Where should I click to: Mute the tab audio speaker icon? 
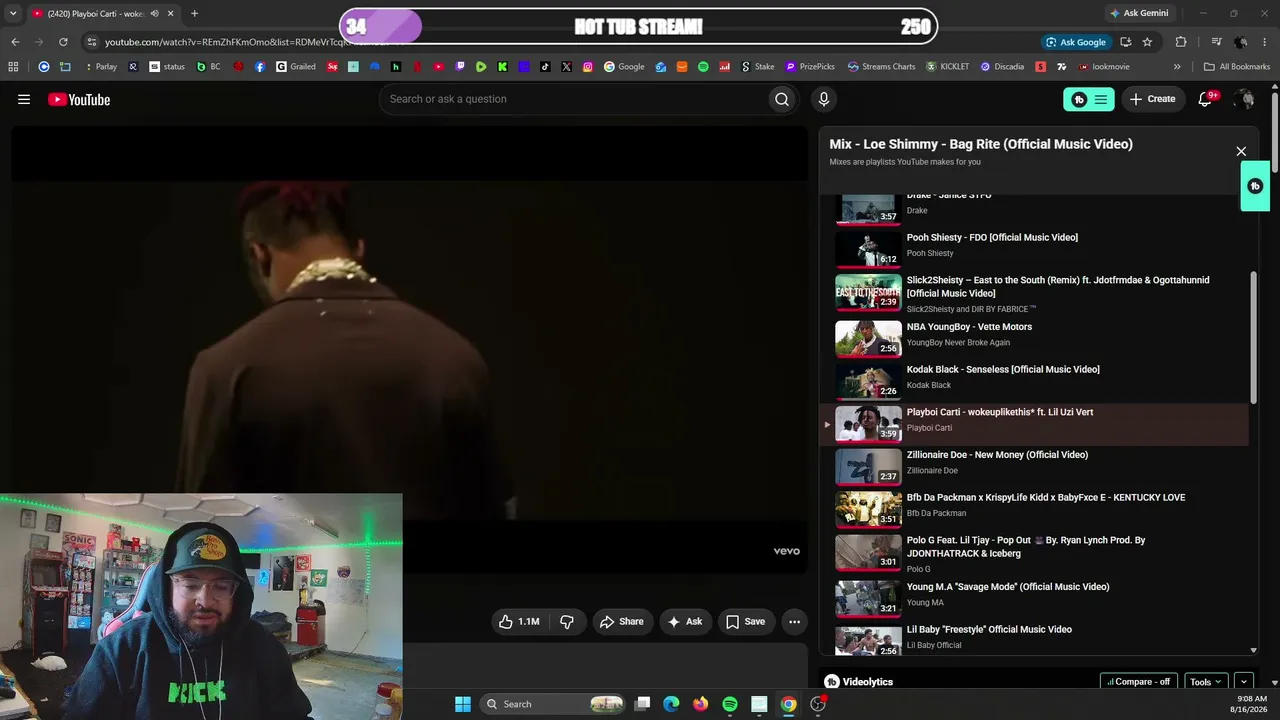(x=154, y=14)
